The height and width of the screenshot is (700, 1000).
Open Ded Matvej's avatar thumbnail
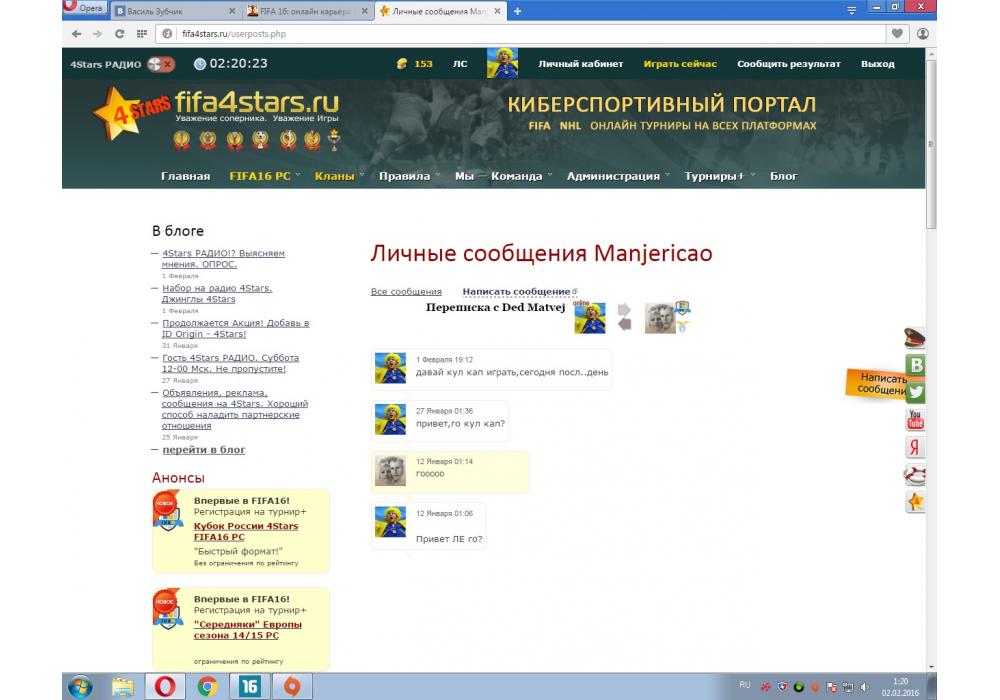pyautogui.click(x=660, y=318)
